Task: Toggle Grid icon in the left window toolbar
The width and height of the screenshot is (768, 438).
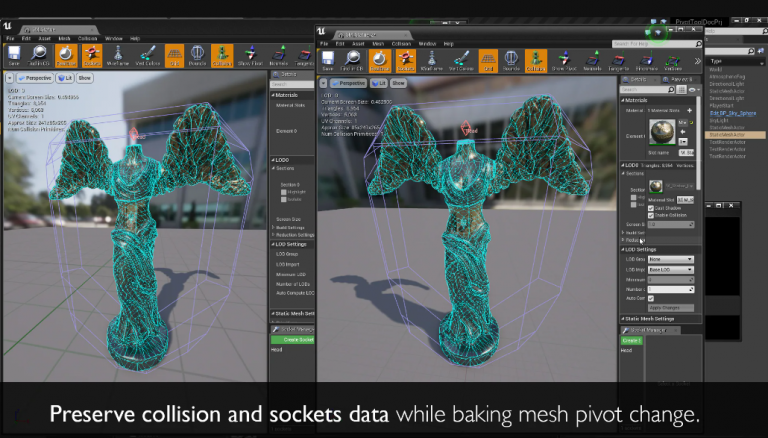Action: click(x=174, y=55)
